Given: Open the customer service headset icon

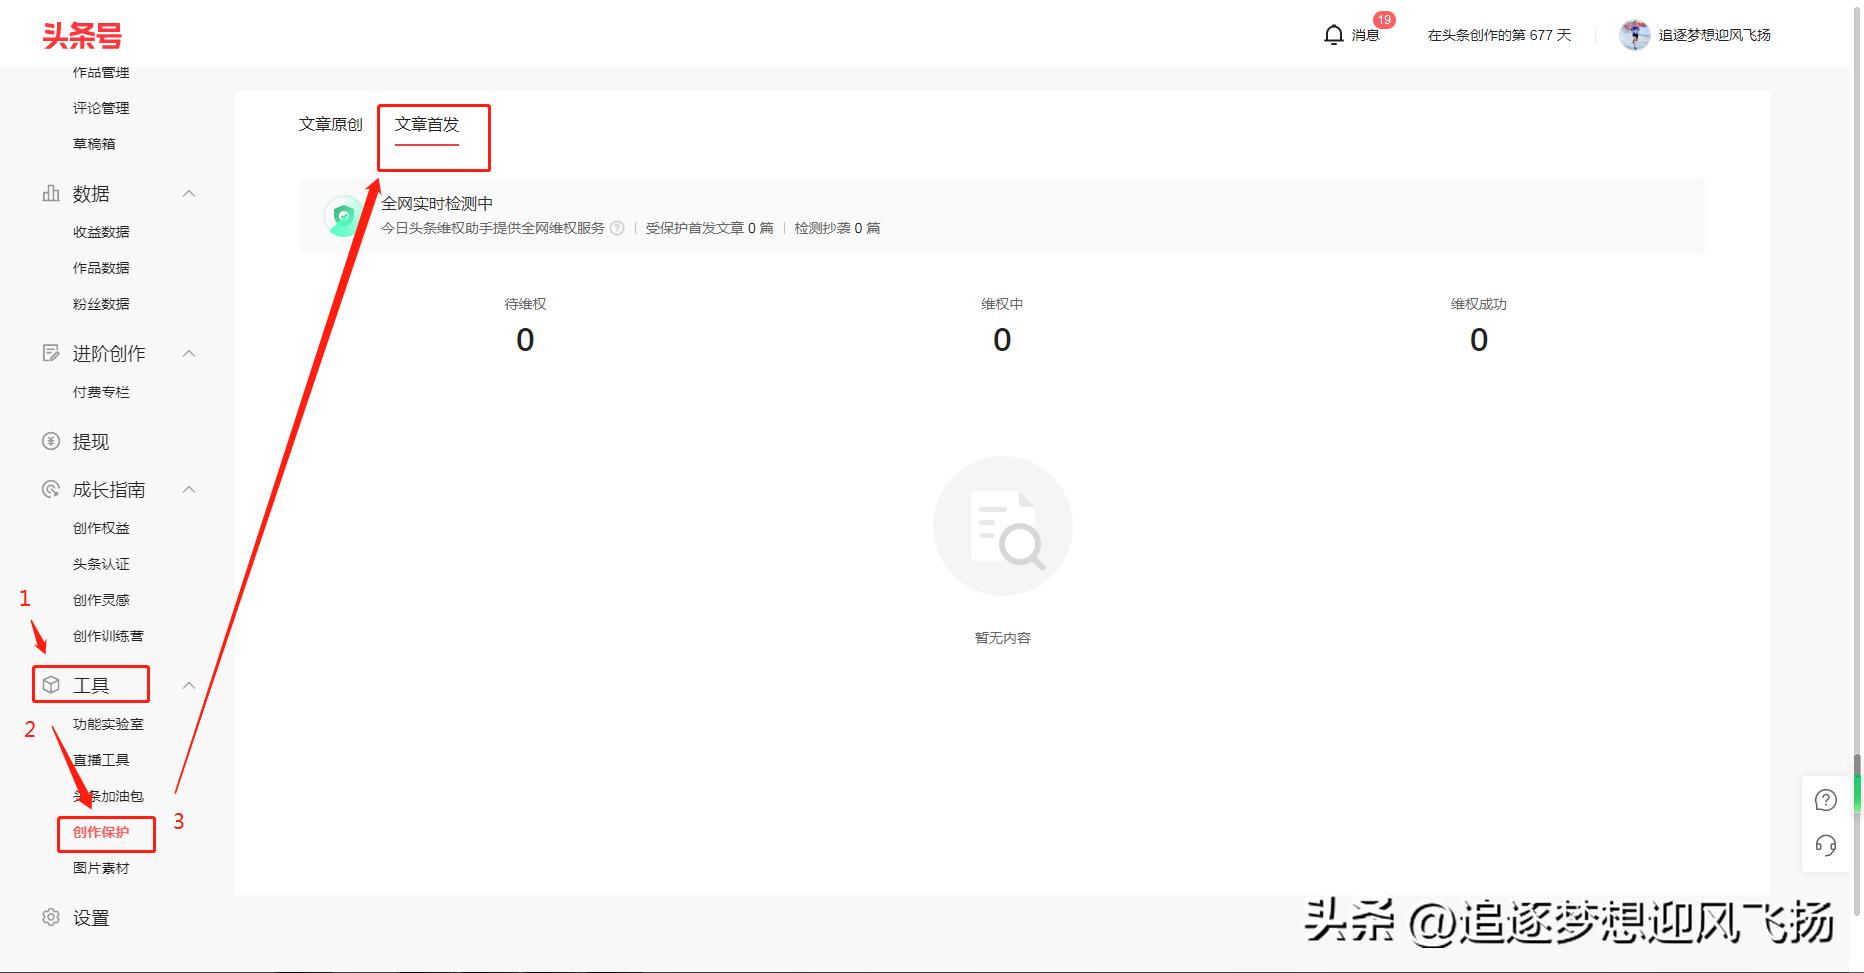Looking at the screenshot, I should tap(1826, 846).
